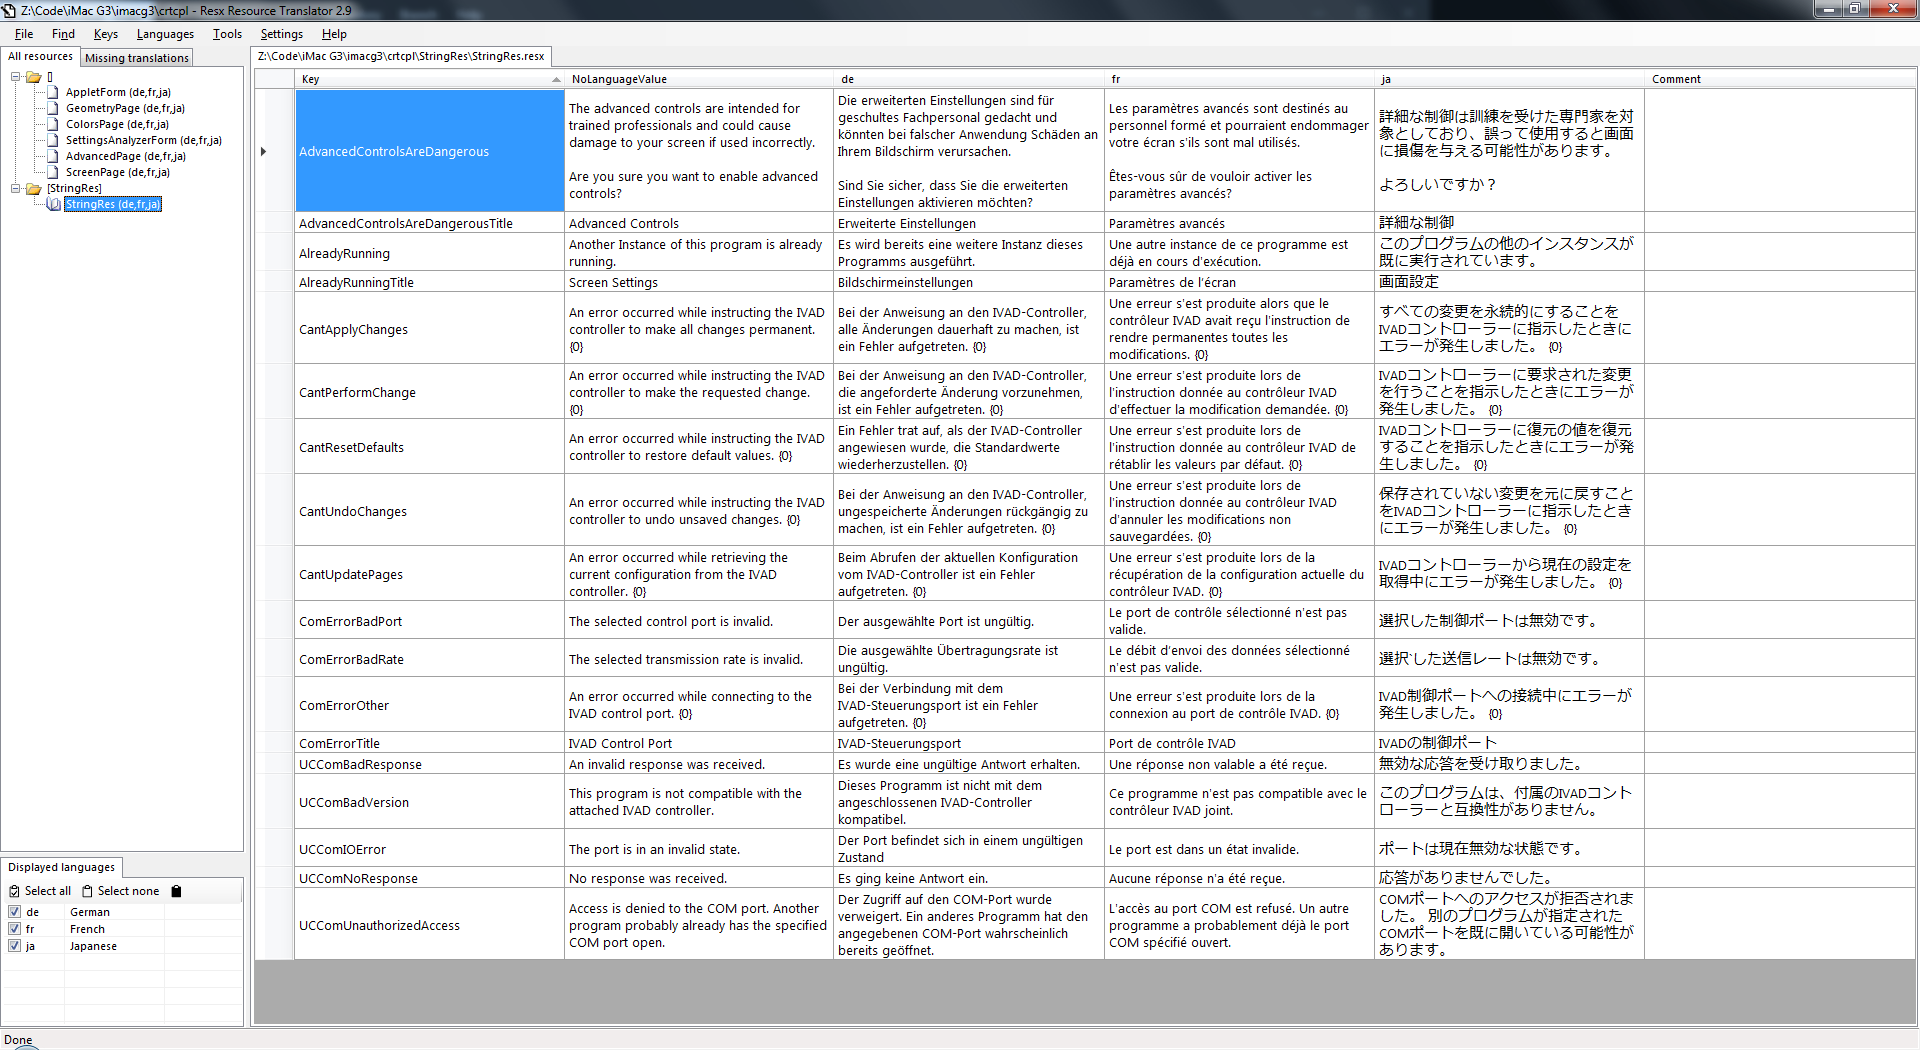1920x1050 pixels.
Task: Toggle the Japanese (ja) language checkbox
Action: (x=14, y=946)
